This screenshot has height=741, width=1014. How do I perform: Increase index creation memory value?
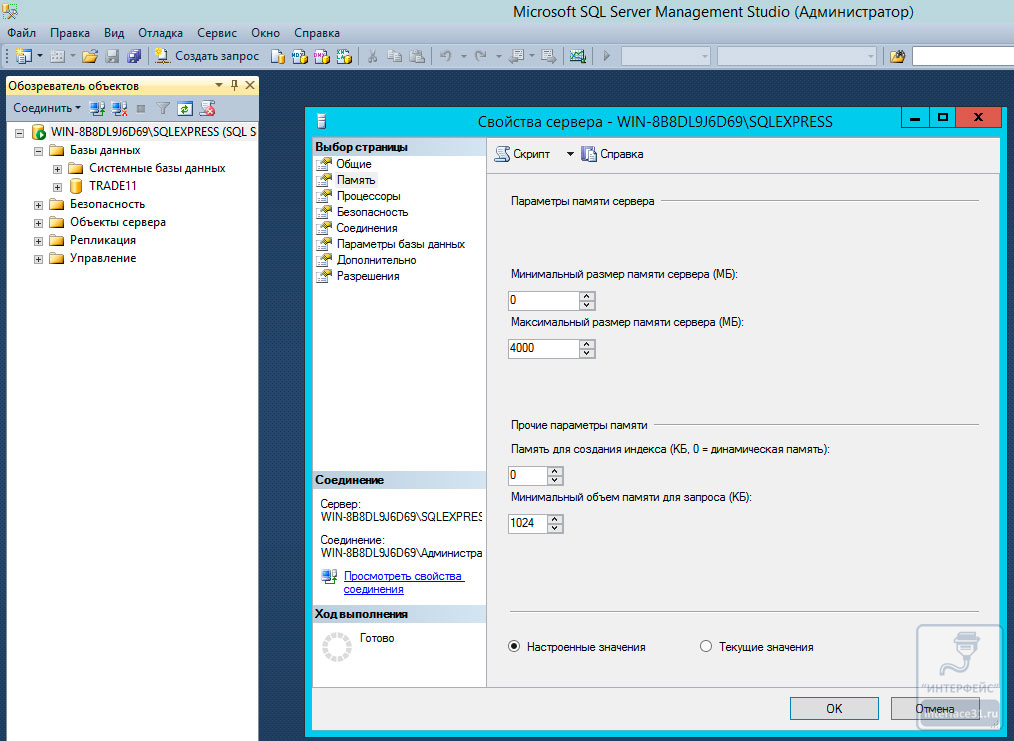[555, 471]
